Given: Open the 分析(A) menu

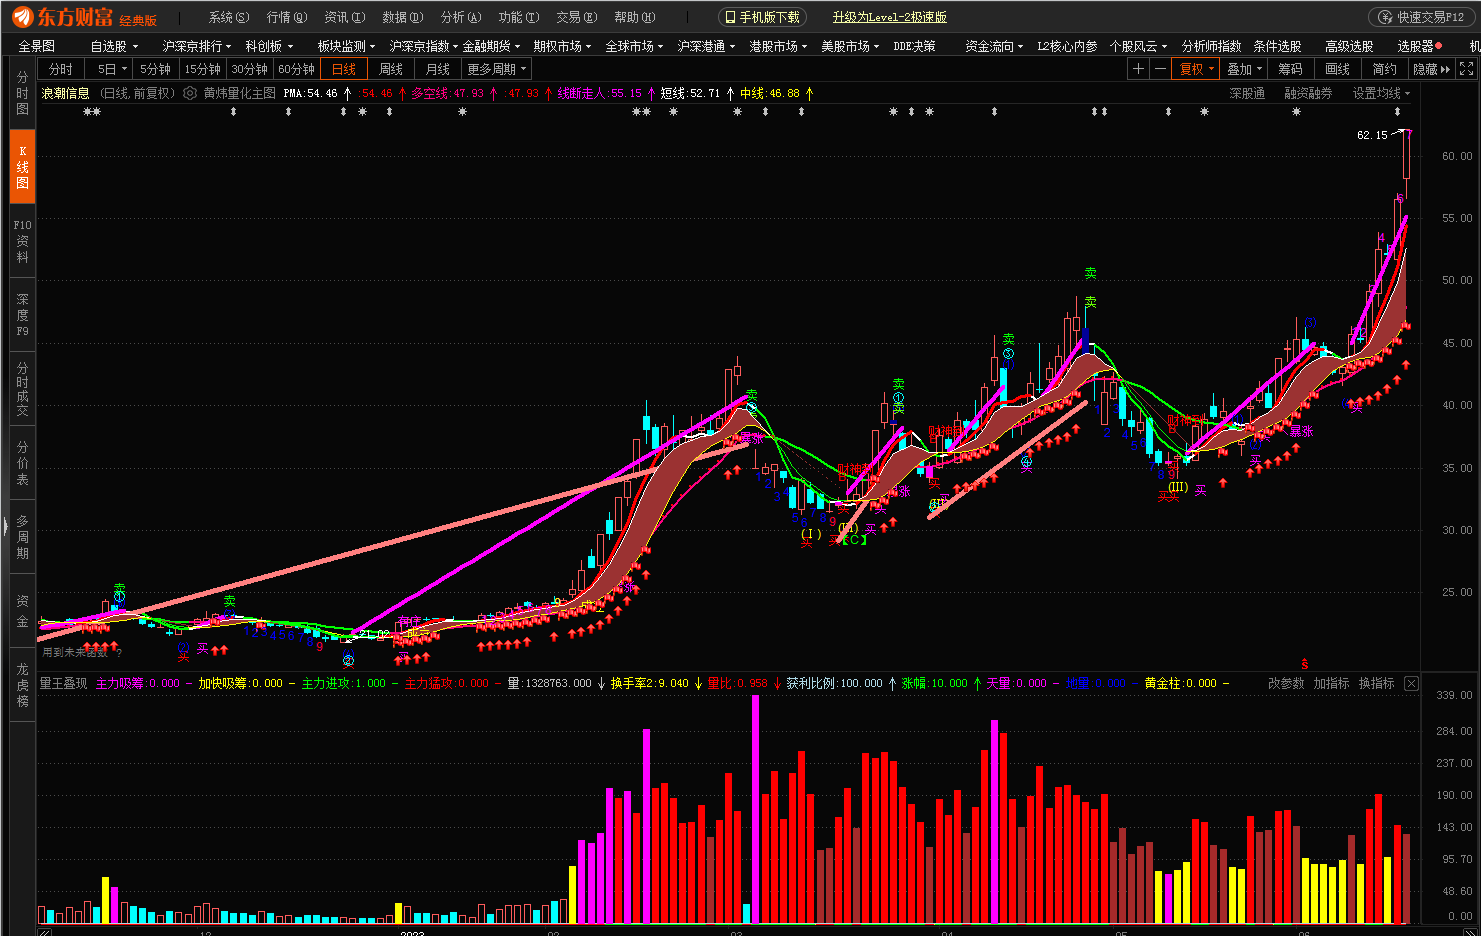Looking at the screenshot, I should pyautogui.click(x=461, y=17).
